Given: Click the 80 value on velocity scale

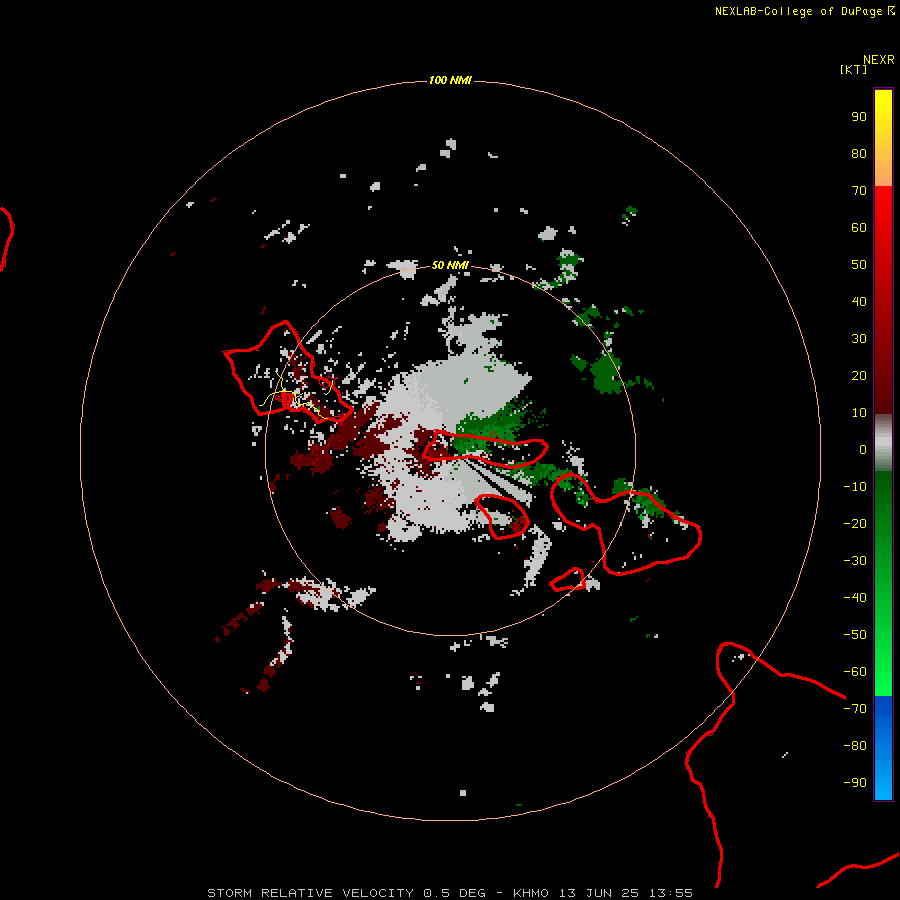Looking at the screenshot, I should (x=859, y=154).
